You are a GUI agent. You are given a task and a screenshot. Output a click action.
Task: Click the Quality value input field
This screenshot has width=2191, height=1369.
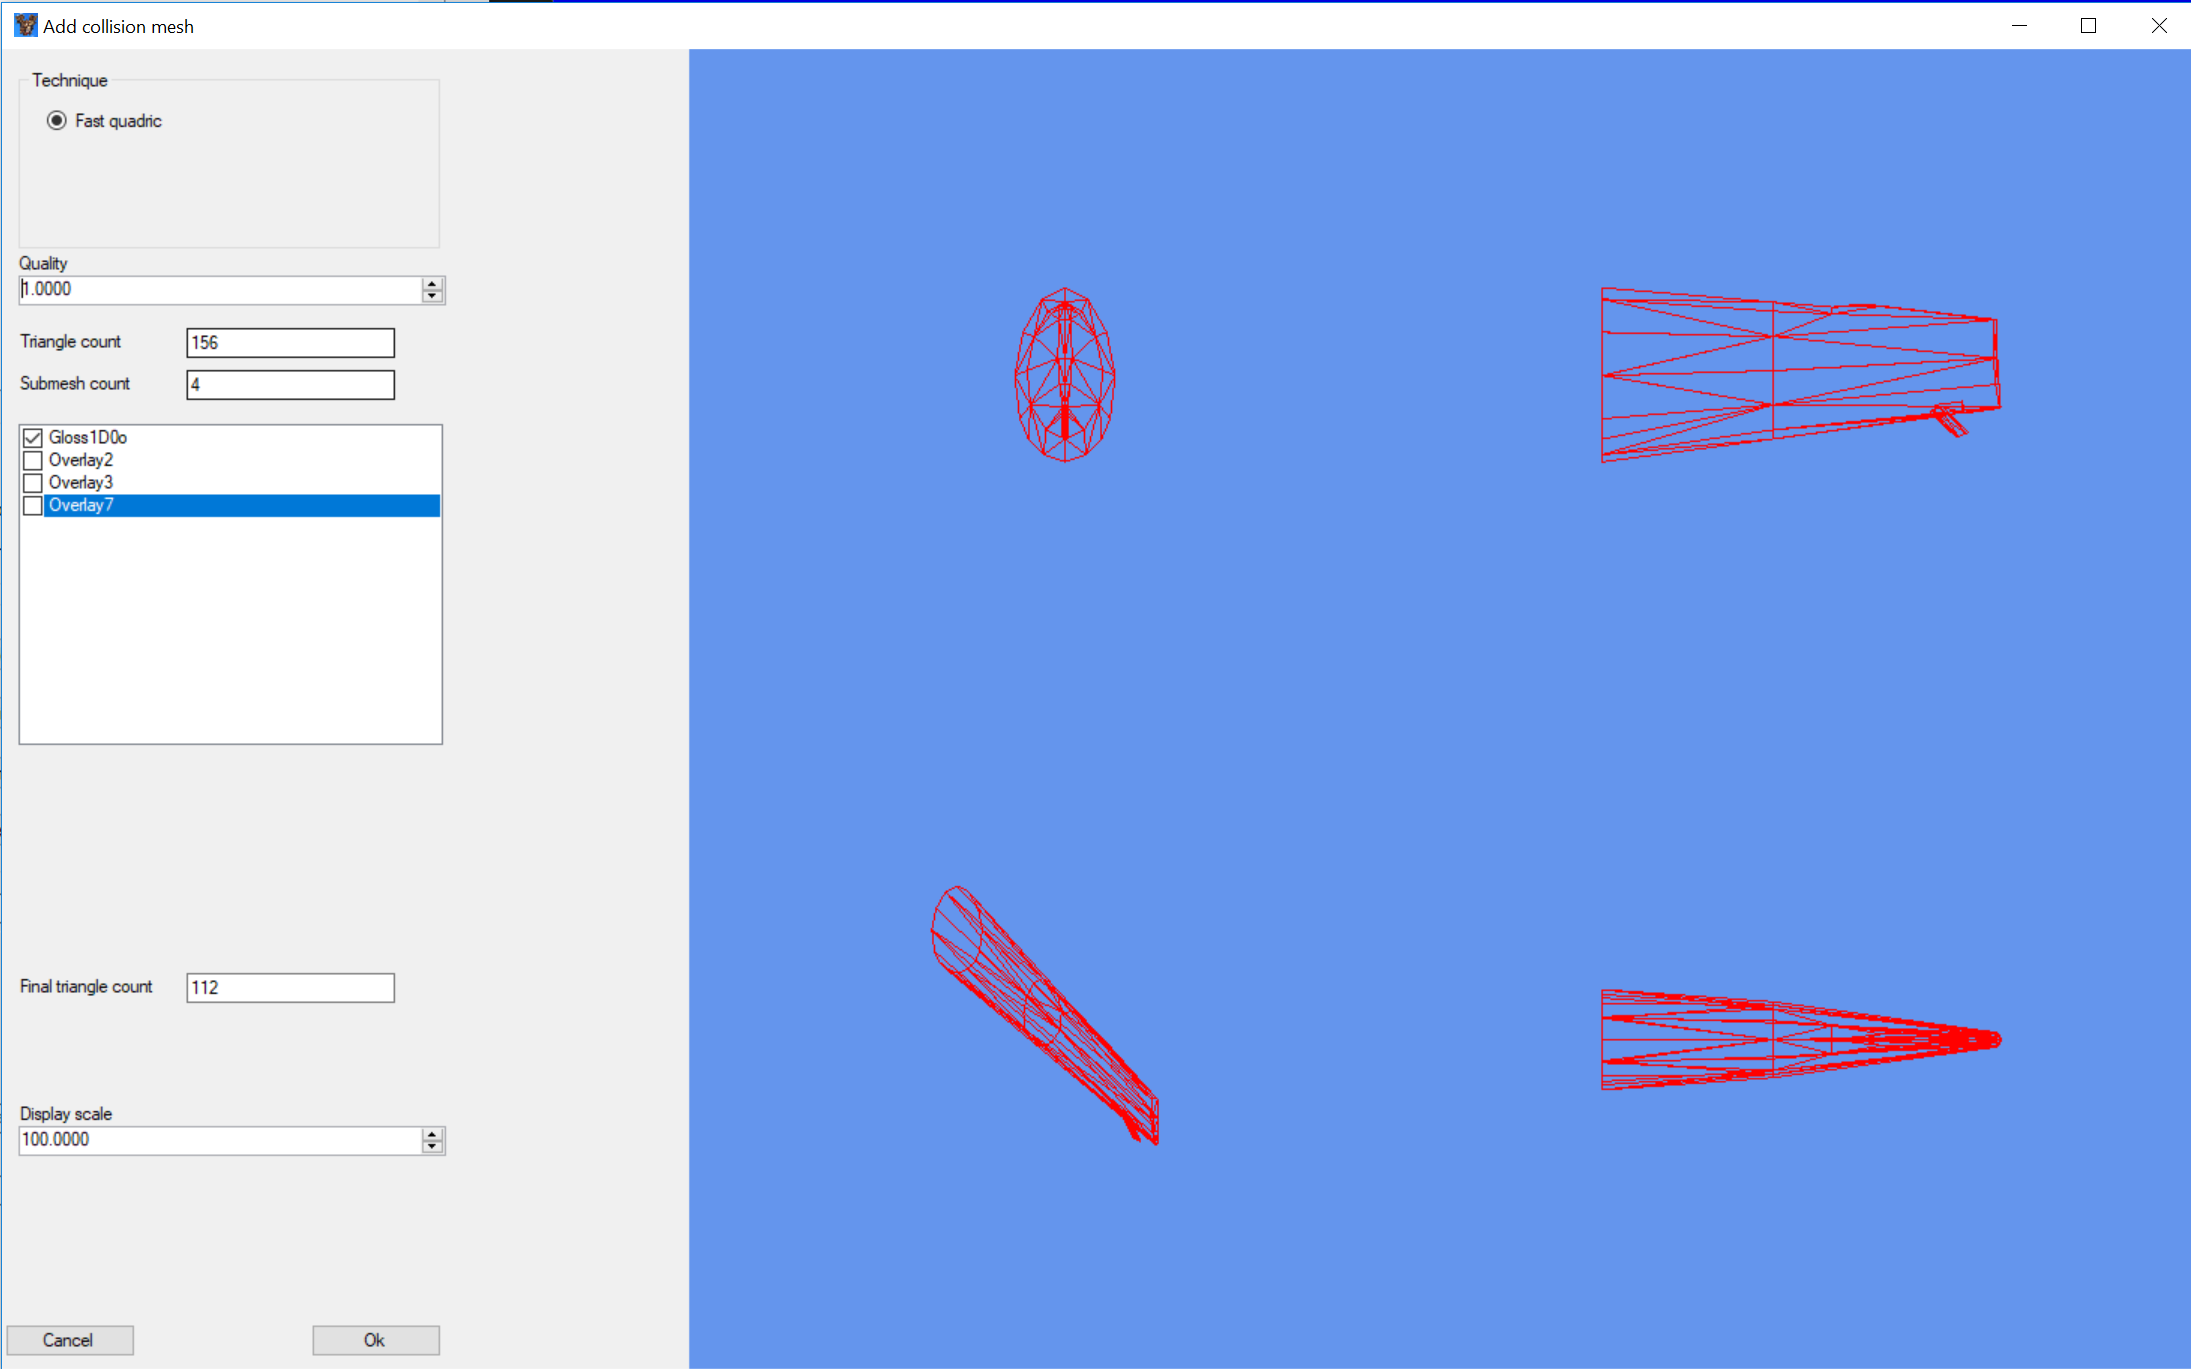[220, 290]
